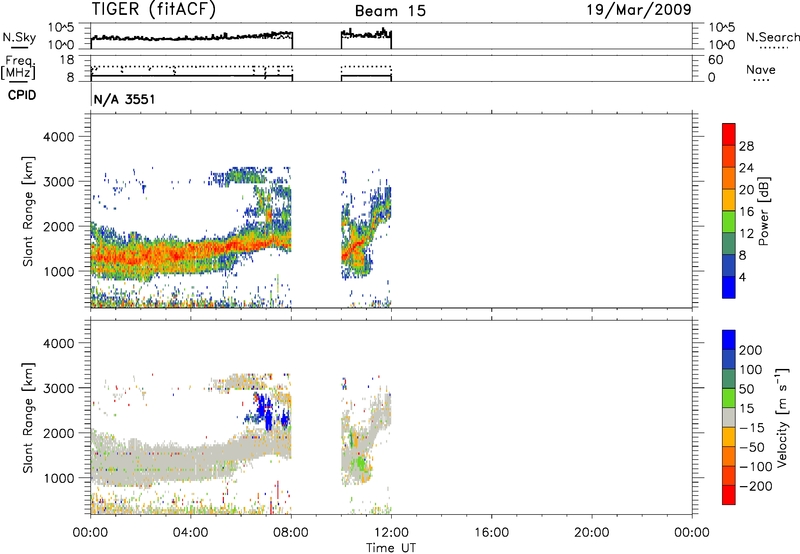Click the '12:00' time axis label
Image resolution: width=800 pixels, height=554 pixels.
[391, 533]
